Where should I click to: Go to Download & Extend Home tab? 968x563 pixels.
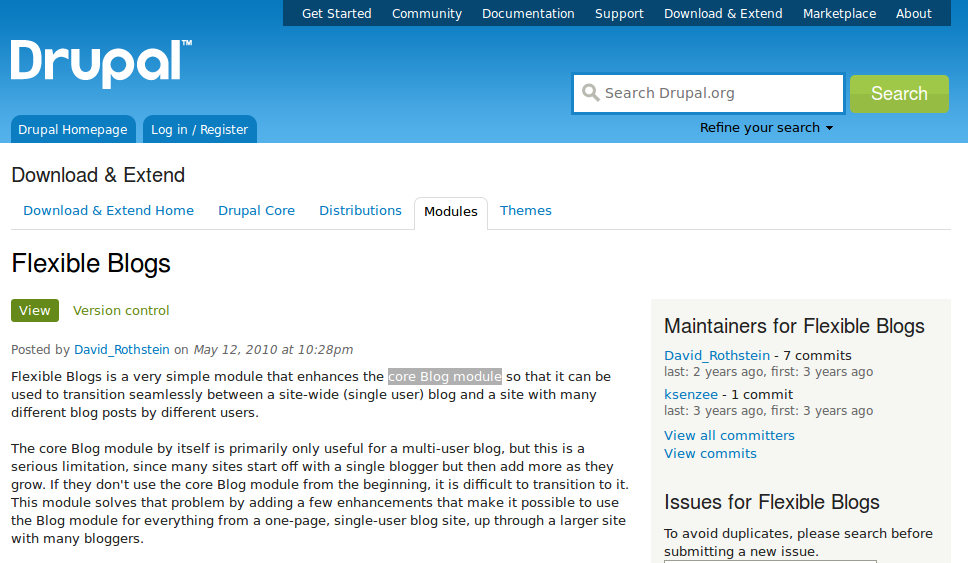pyautogui.click(x=109, y=211)
